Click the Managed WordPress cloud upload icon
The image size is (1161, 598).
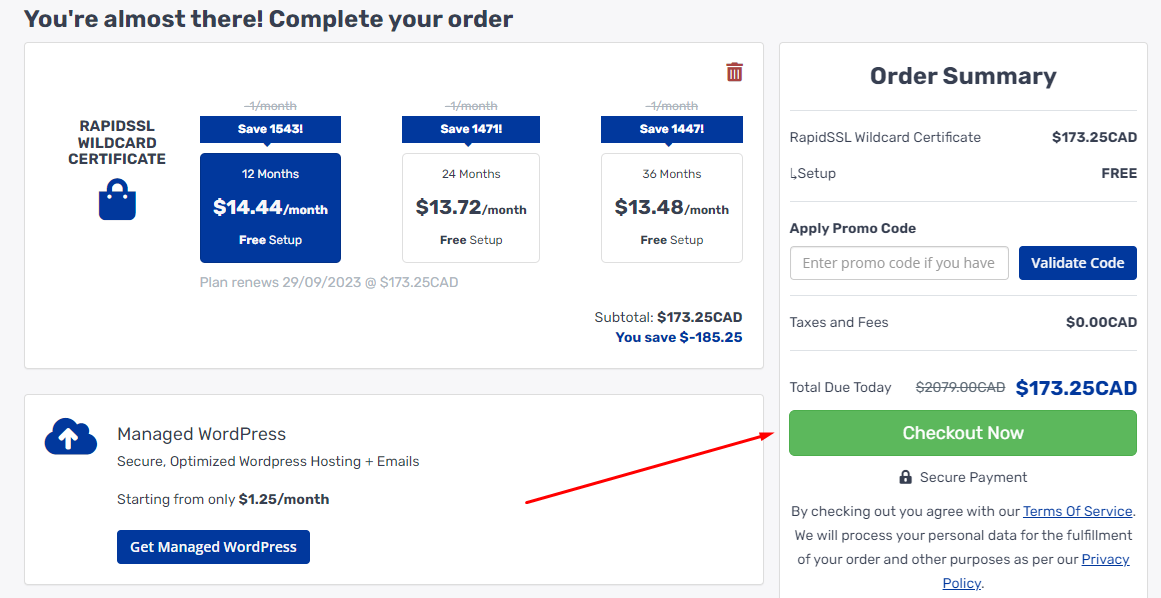pyautogui.click(x=70, y=435)
